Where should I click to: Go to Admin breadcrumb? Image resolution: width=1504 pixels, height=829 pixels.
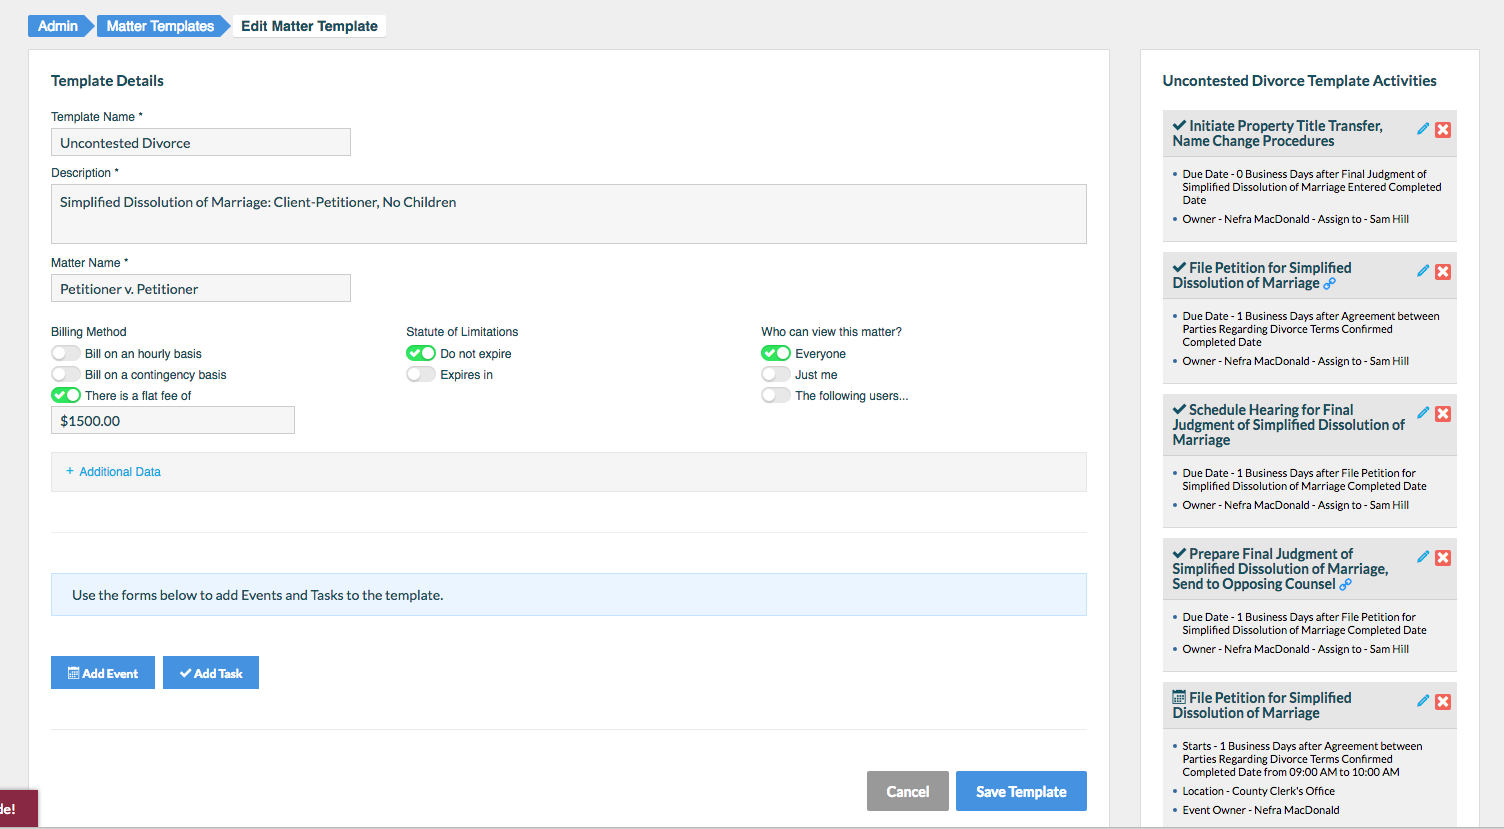point(58,26)
